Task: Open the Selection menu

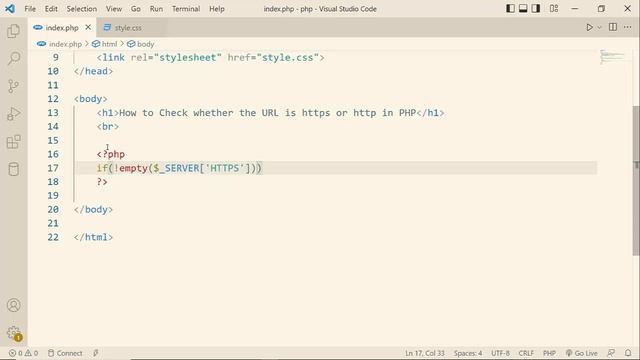Action: click(82, 9)
